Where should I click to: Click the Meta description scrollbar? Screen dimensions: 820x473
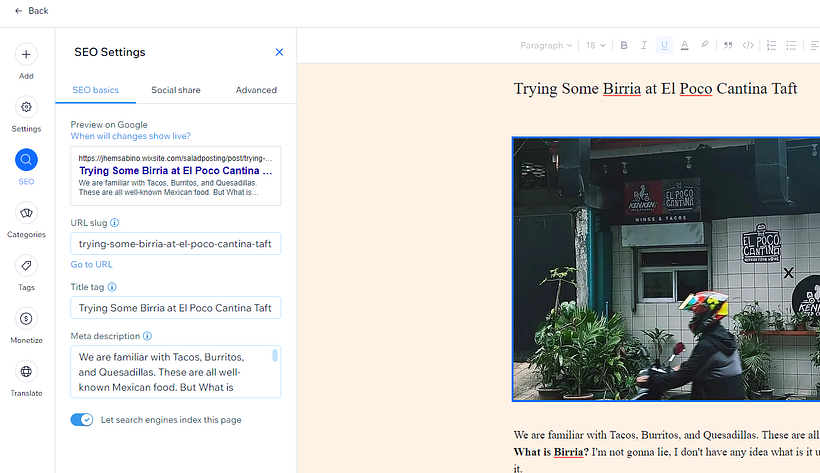tap(275, 356)
